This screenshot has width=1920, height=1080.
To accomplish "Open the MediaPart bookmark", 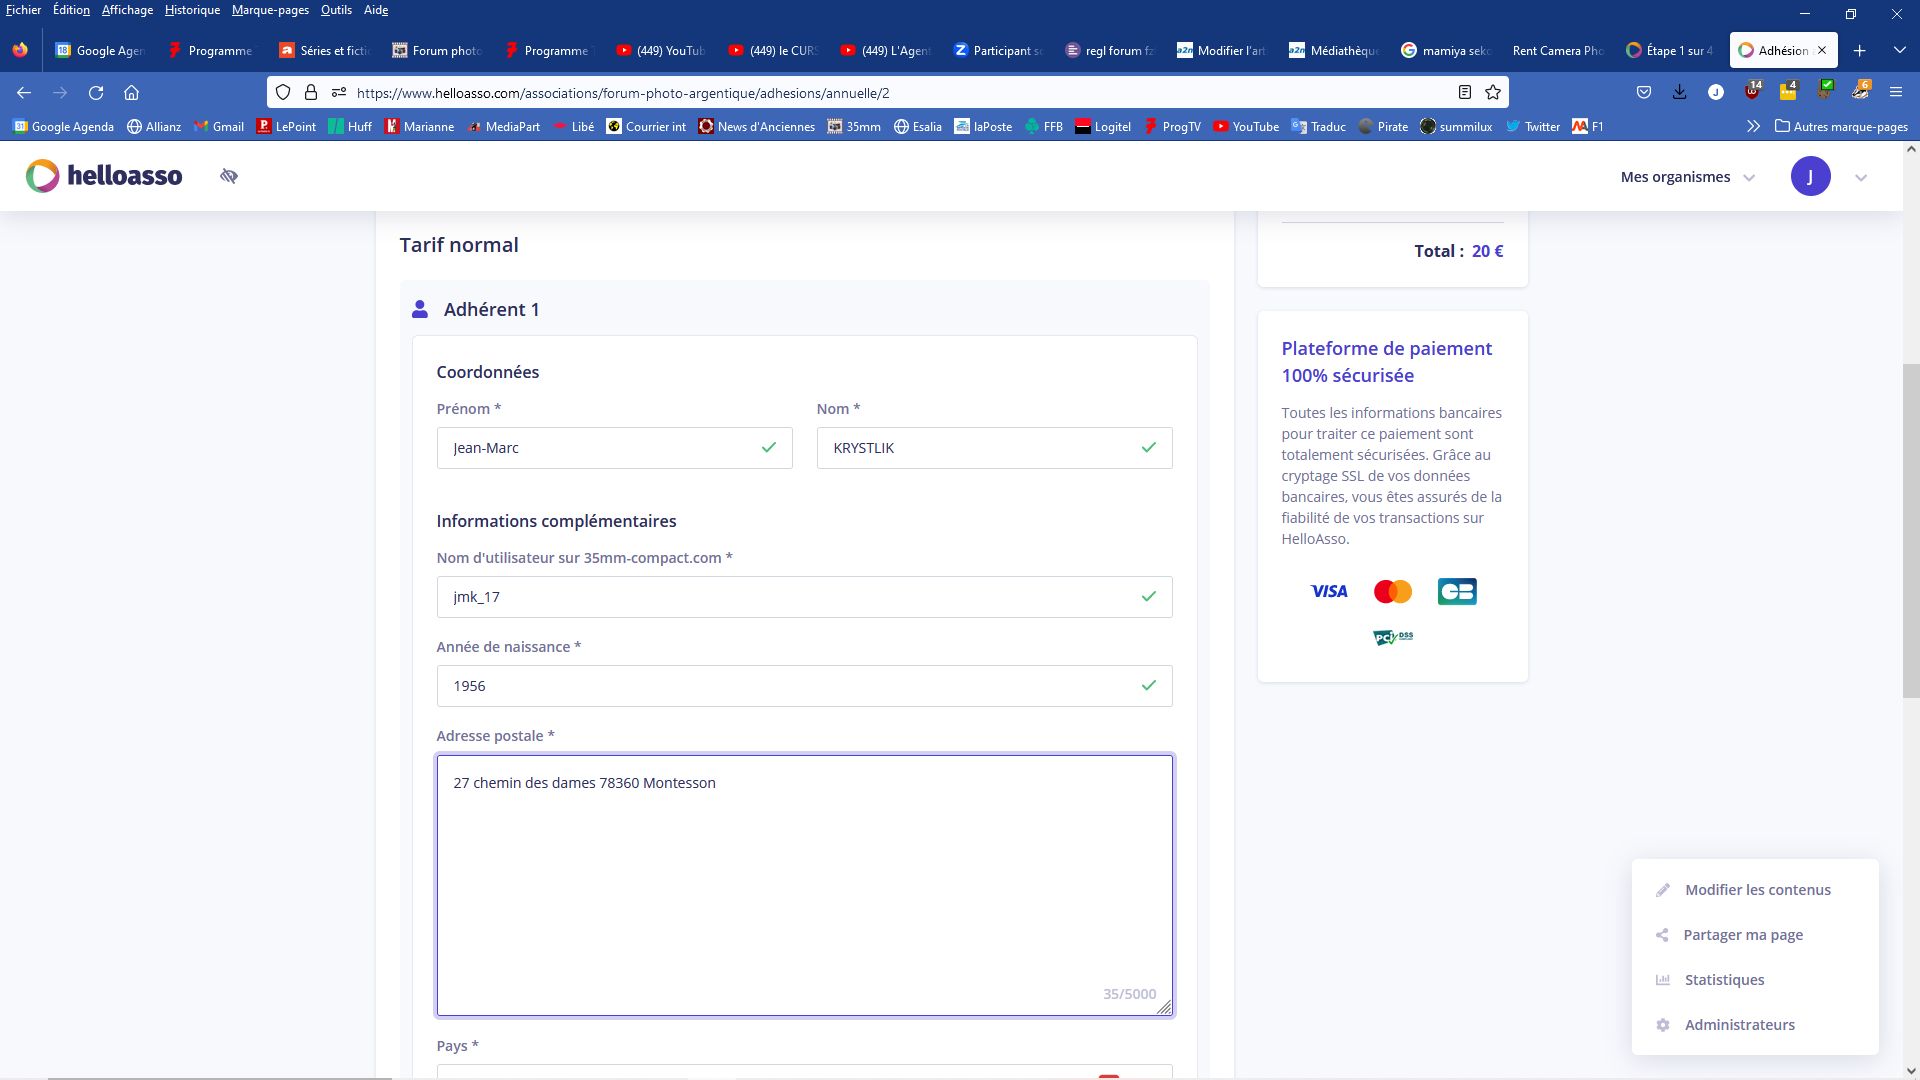I will coord(503,126).
